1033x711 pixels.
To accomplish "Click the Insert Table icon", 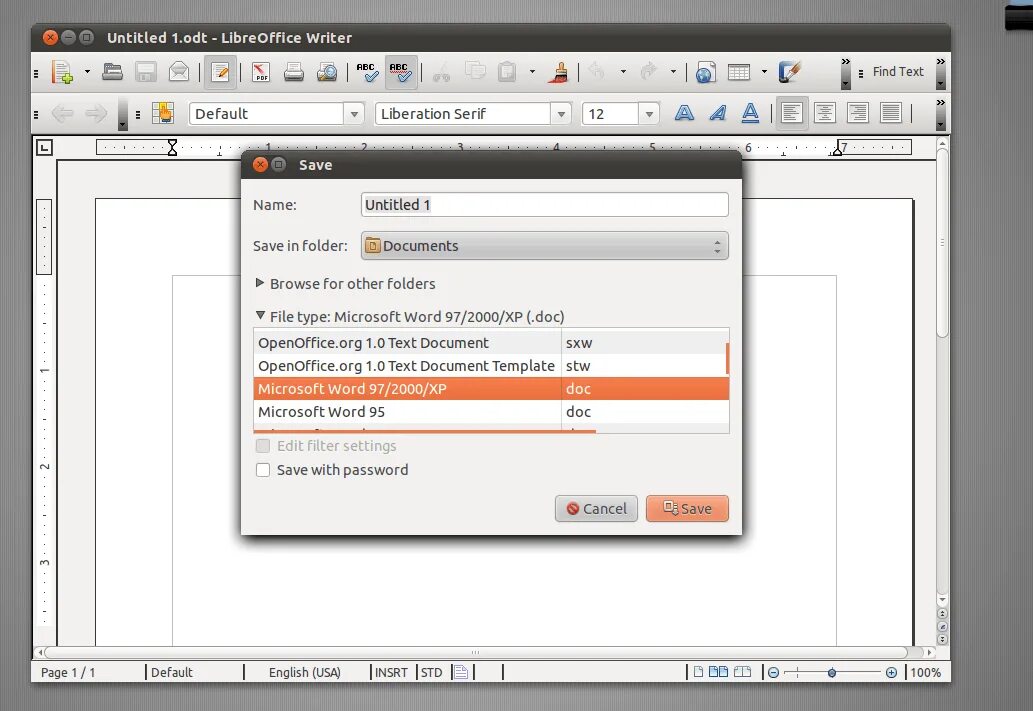I will point(739,72).
